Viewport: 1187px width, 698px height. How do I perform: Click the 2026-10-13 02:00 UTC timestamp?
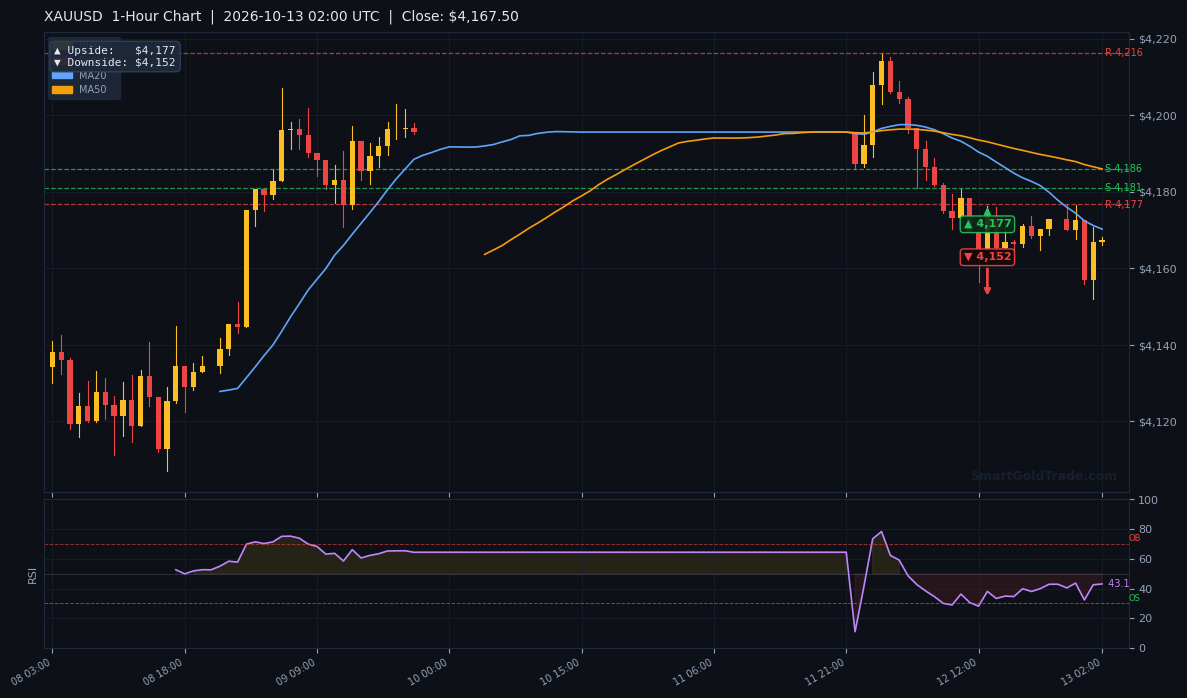pos(301,17)
